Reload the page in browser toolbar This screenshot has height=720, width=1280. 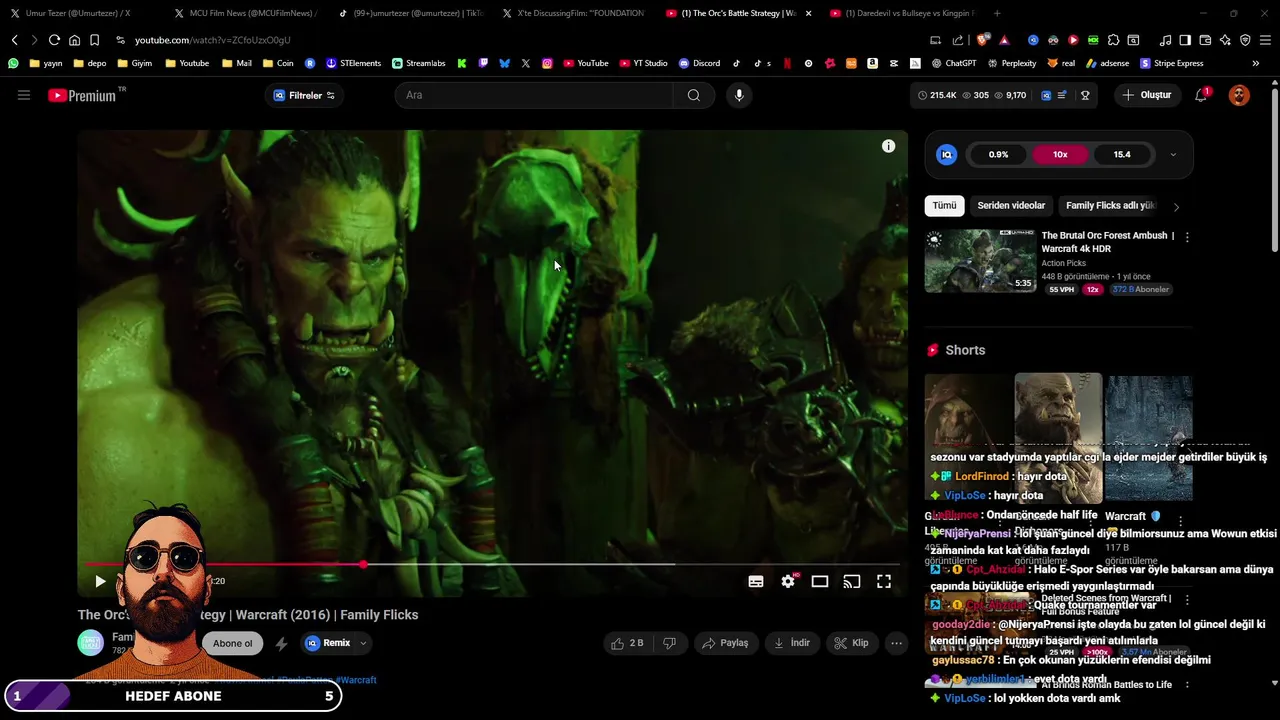pyautogui.click(x=54, y=40)
